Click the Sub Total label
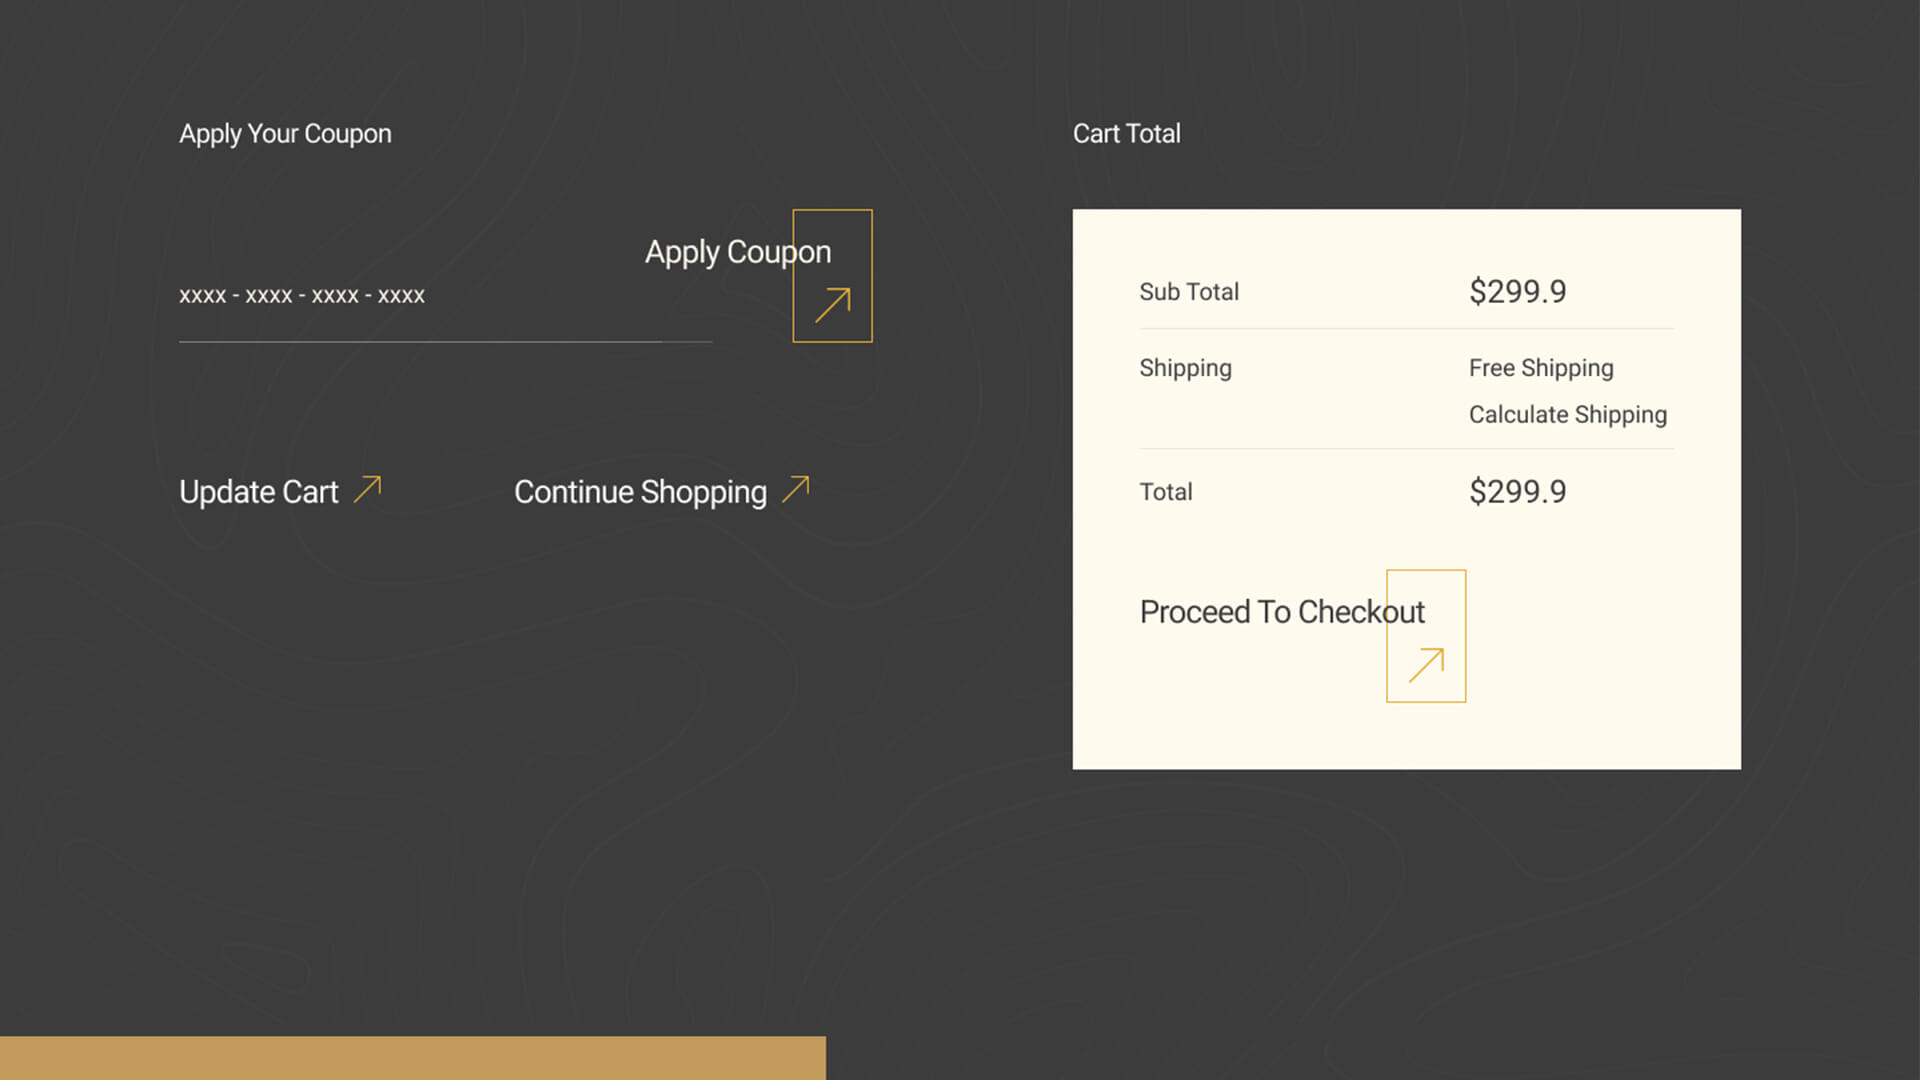The image size is (1920, 1080). pyautogui.click(x=1189, y=292)
